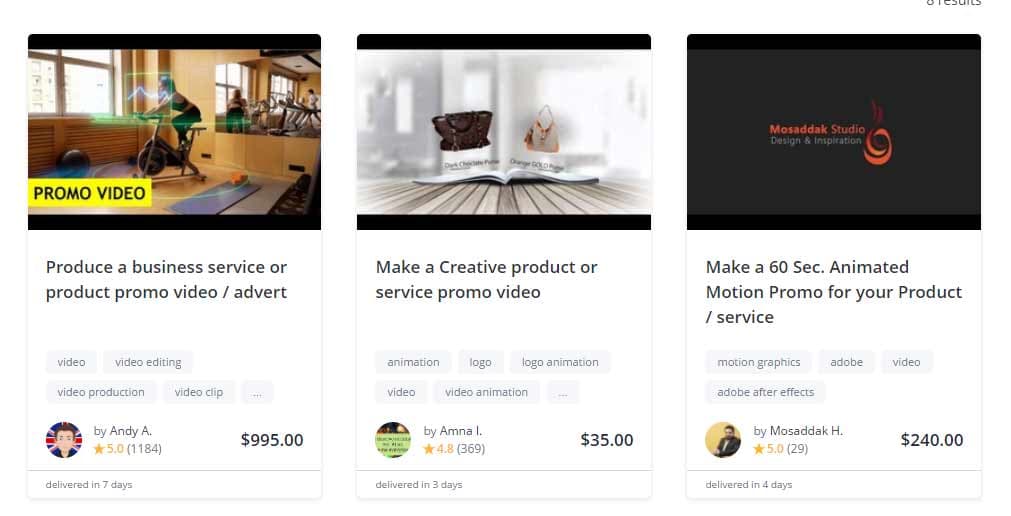Open Andy A.'s seller avatar
The height and width of the screenshot is (516, 1011).
click(x=64, y=440)
